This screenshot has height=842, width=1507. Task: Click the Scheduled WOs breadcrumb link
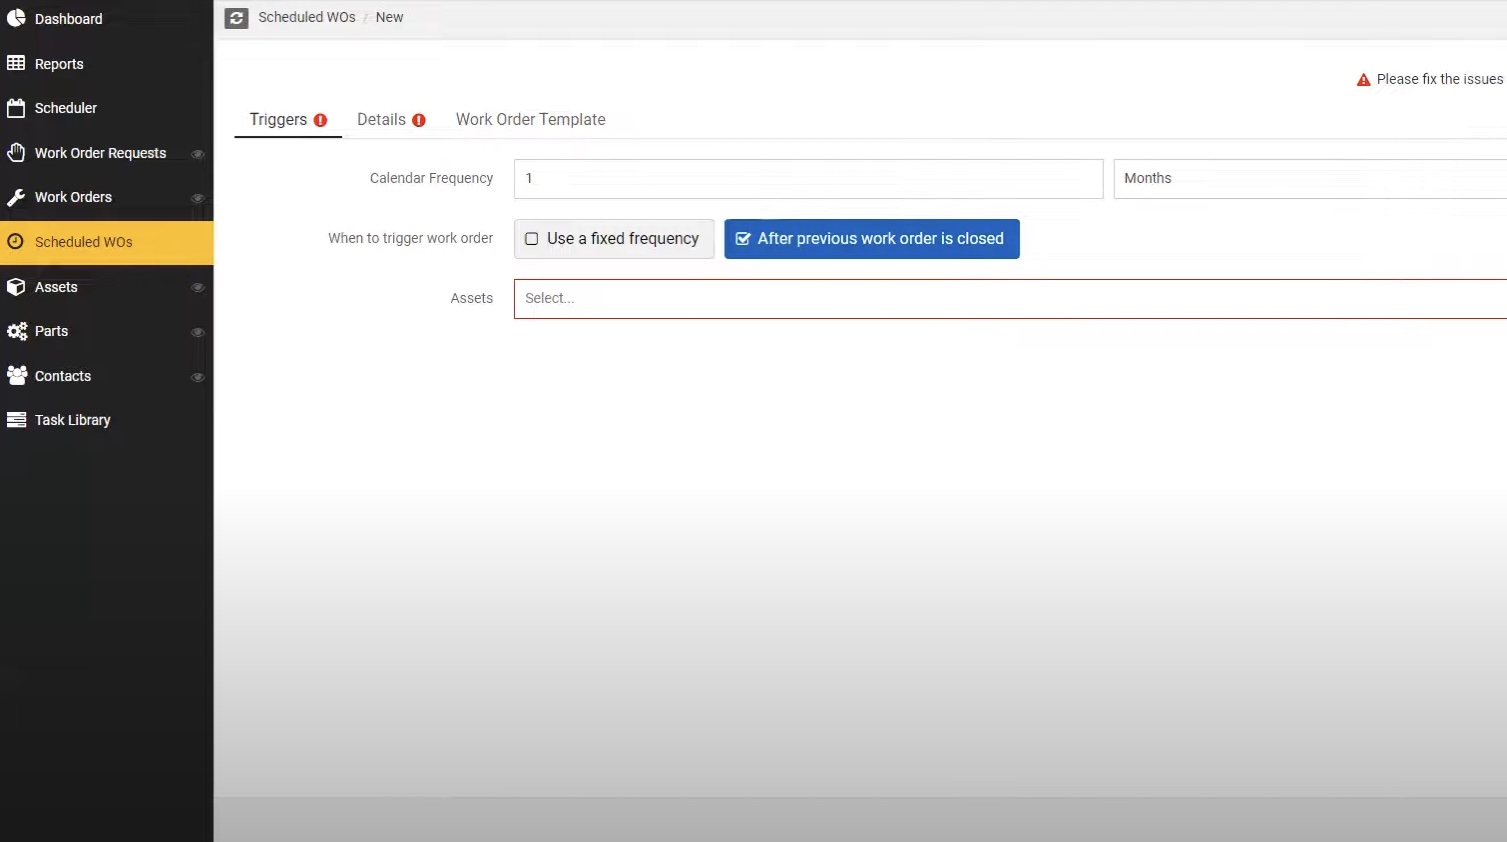click(306, 17)
